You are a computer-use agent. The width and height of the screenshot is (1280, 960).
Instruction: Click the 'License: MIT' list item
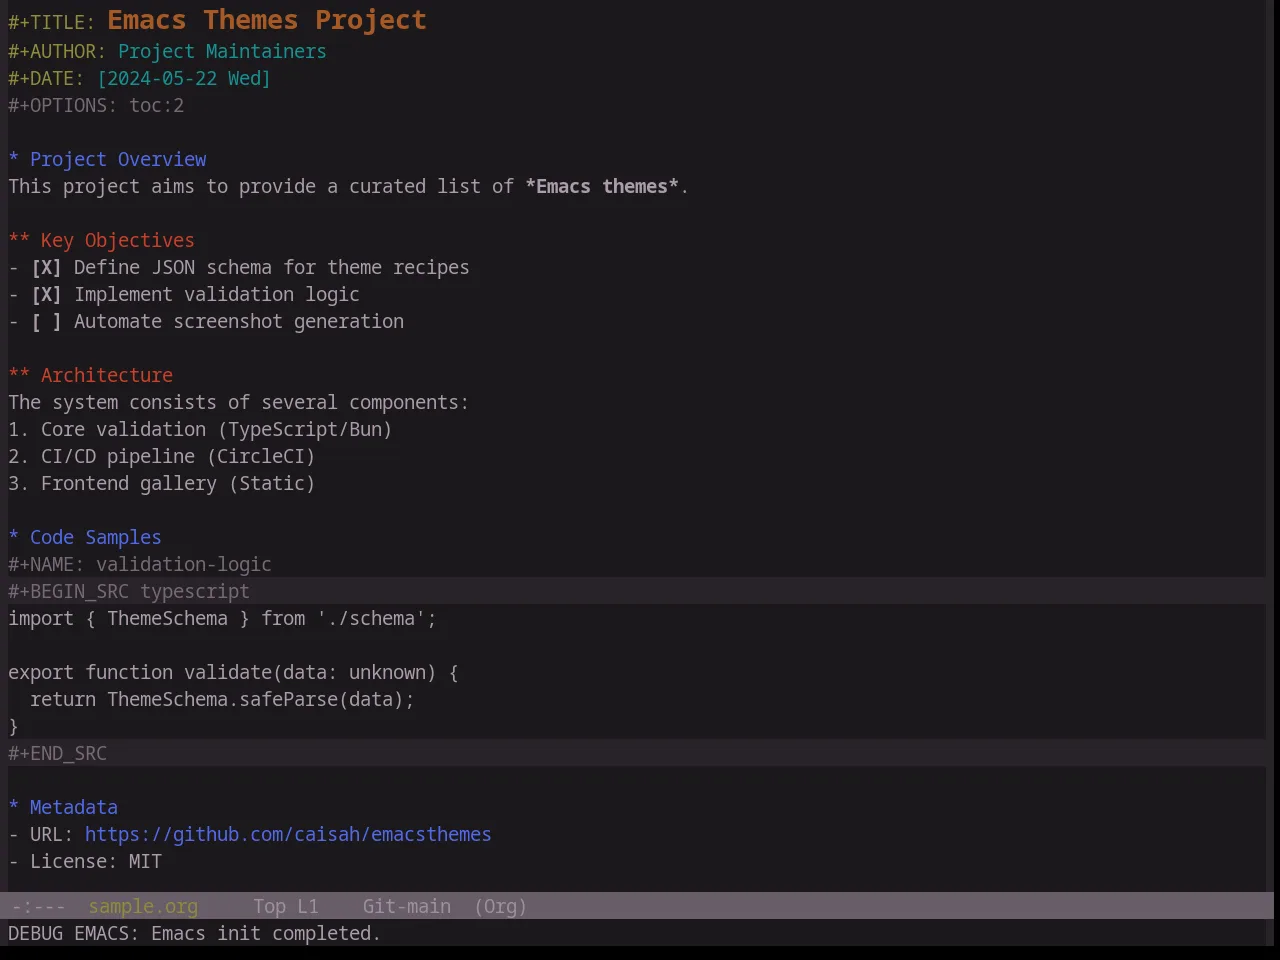[85, 861]
